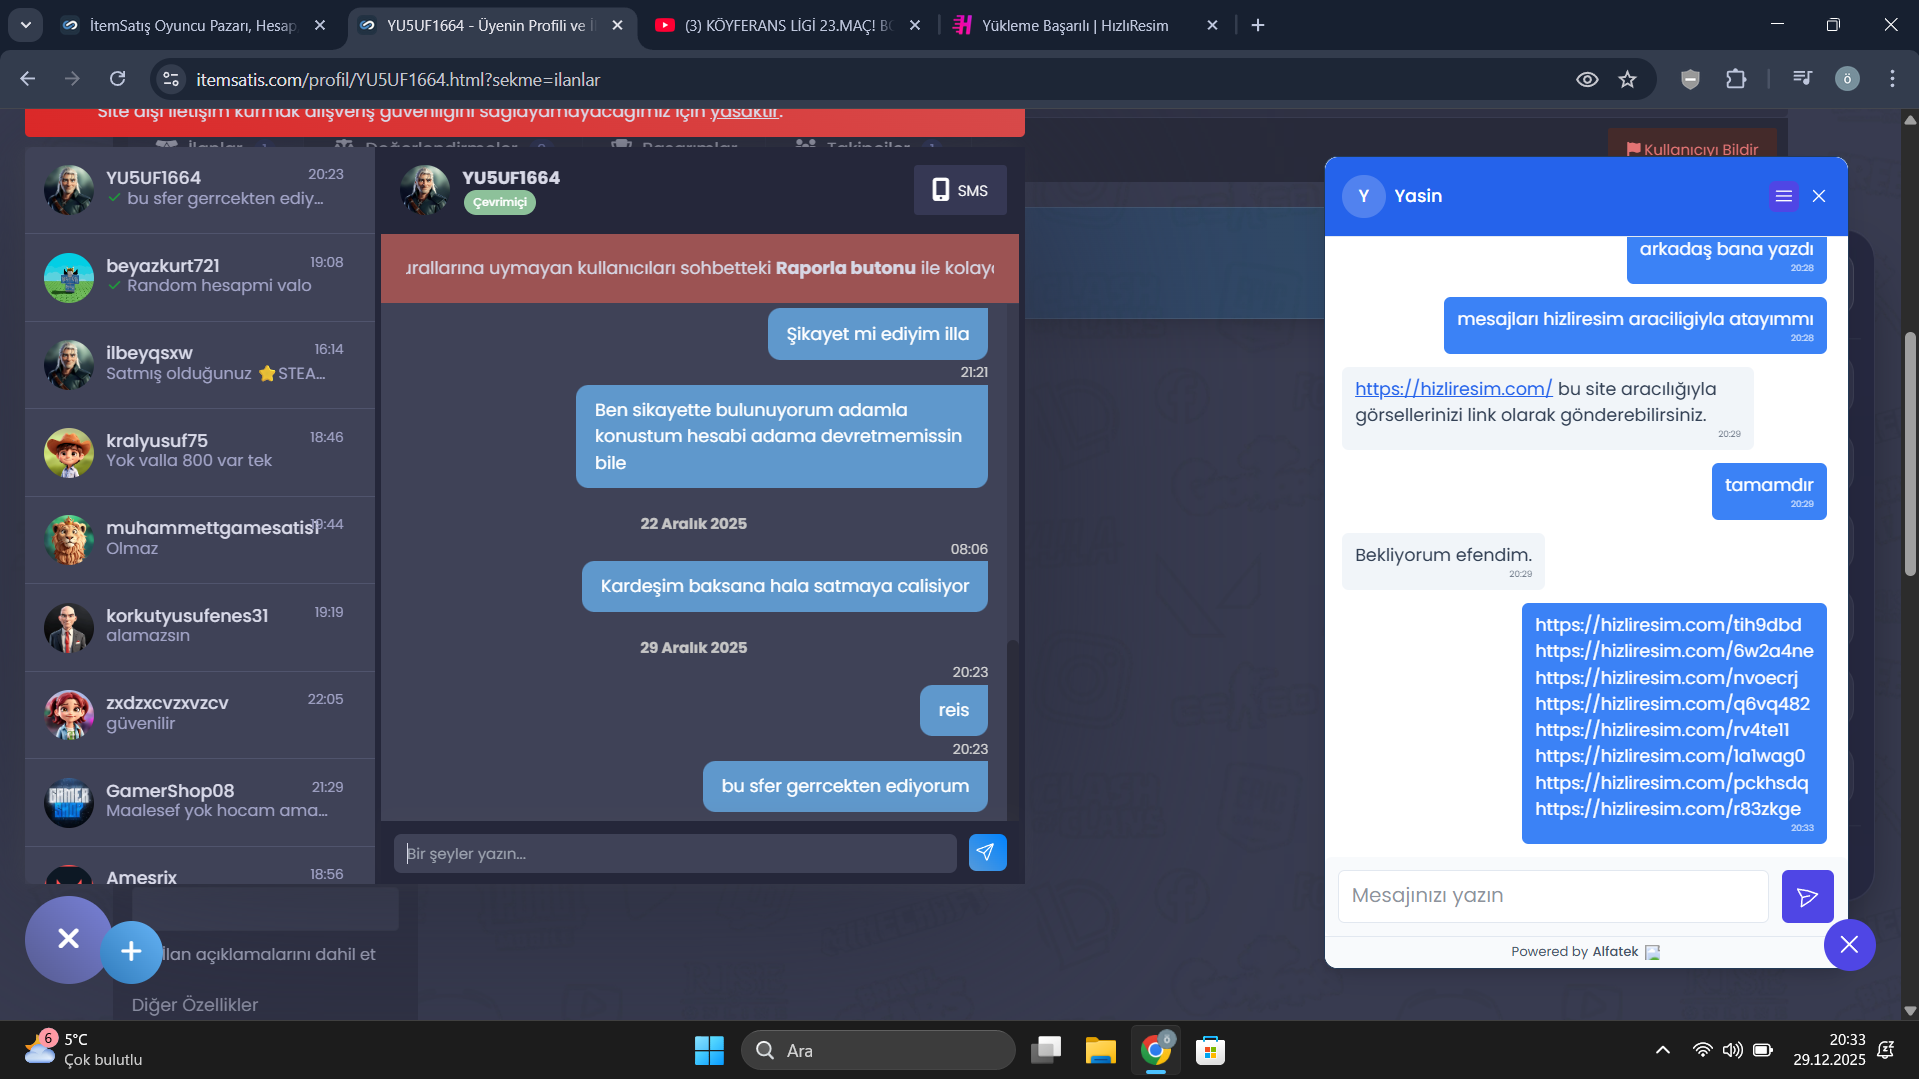Image resolution: width=1919 pixels, height=1079 pixels.
Task: Open zxdzxcvzxvzcv conversation
Action: tap(200, 714)
